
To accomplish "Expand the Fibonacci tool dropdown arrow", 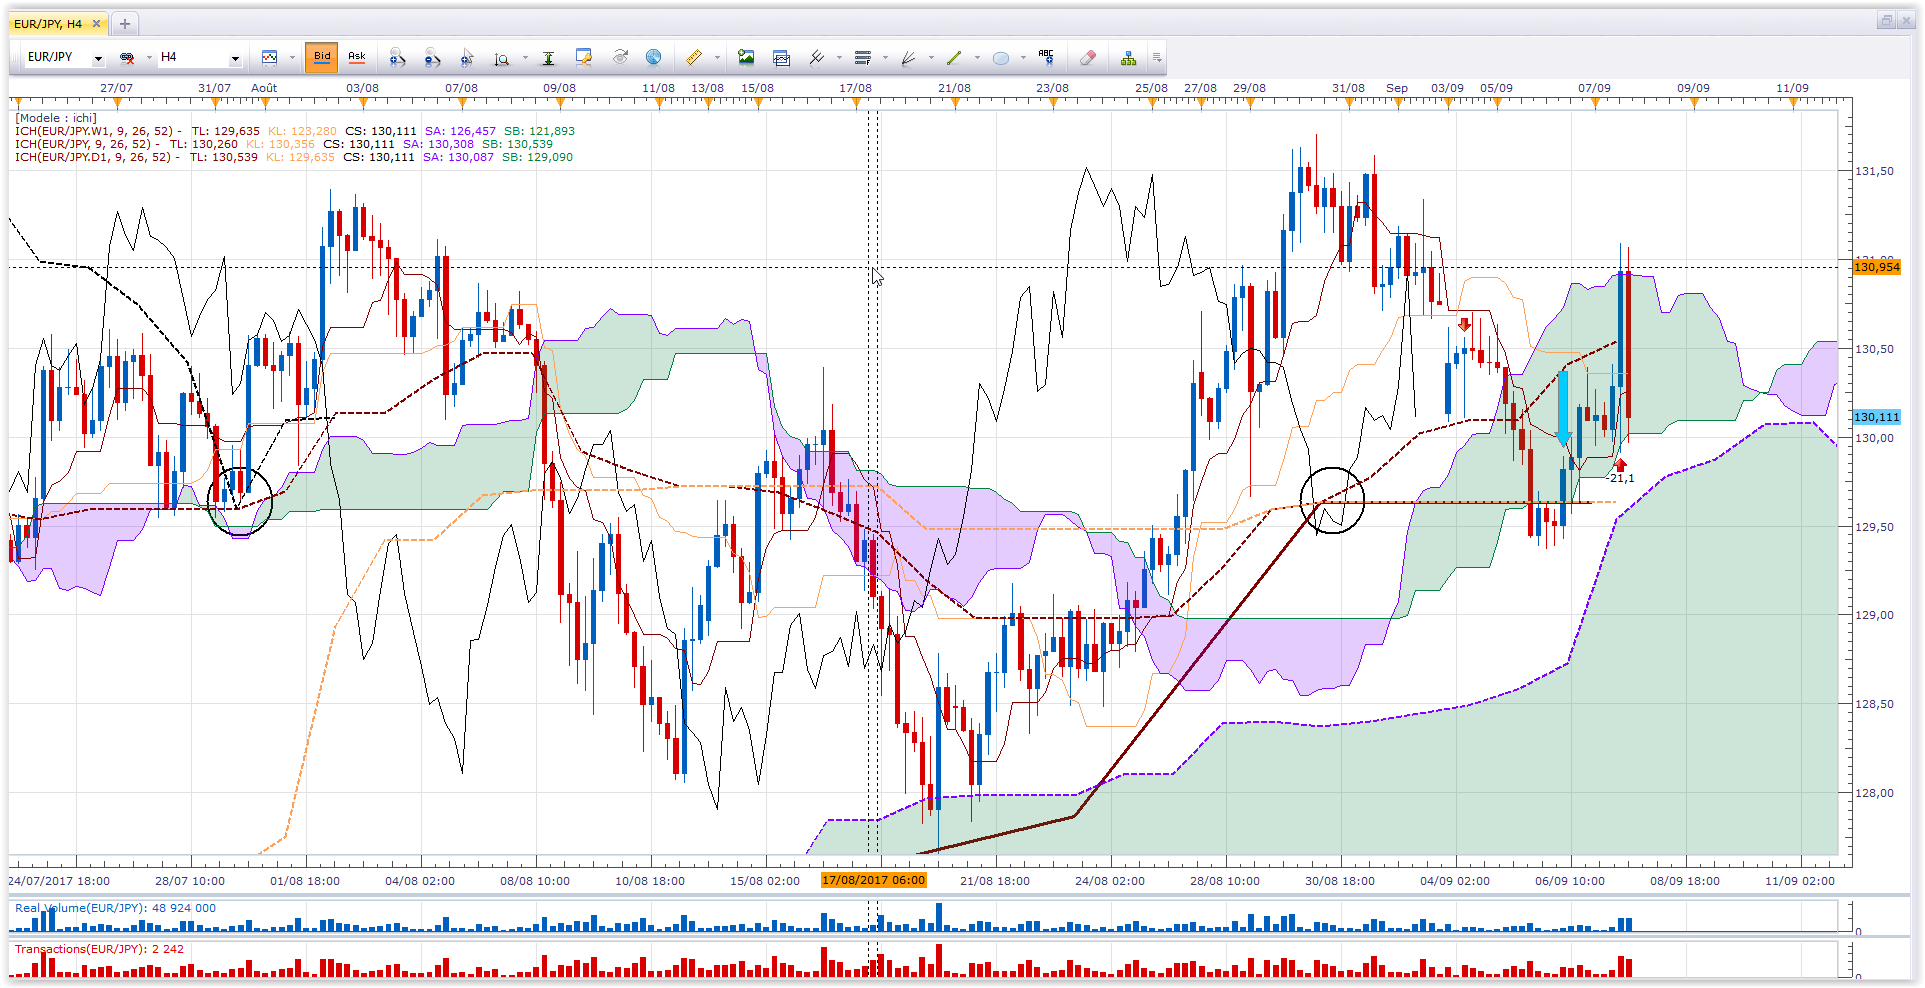I will [x=885, y=58].
